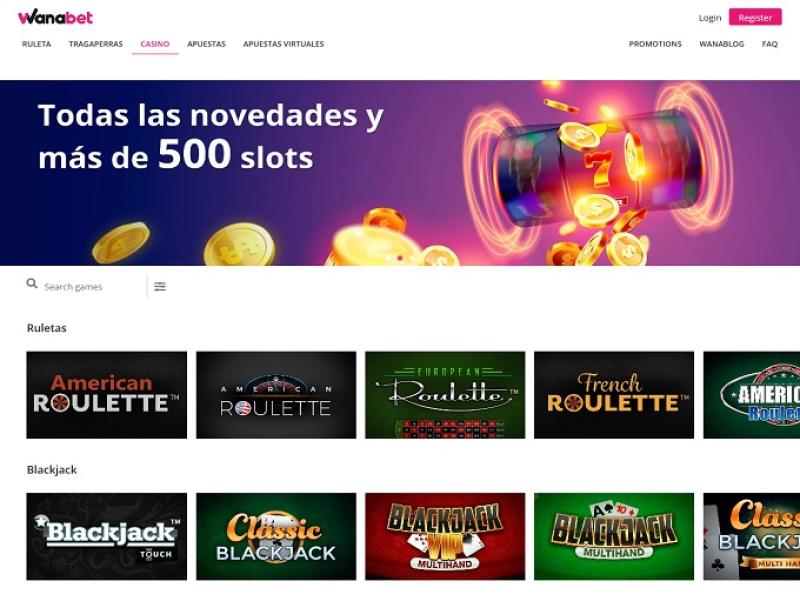Open the European Roulette thumbnail

click(445, 395)
